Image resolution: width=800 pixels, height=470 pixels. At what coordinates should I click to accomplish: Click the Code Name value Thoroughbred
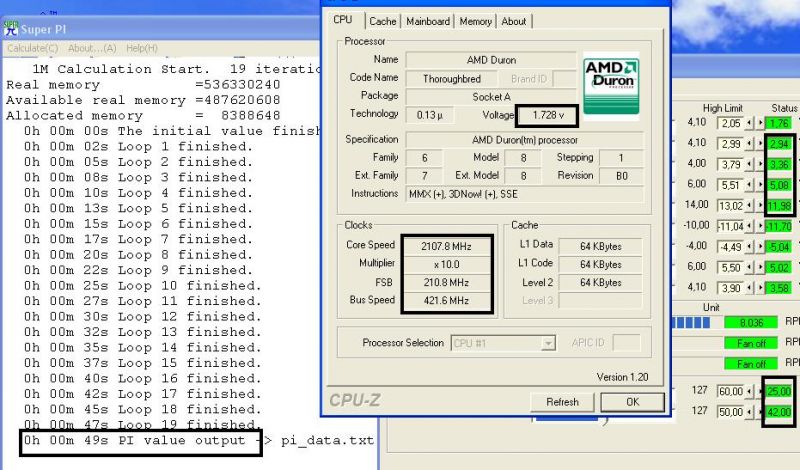point(452,79)
